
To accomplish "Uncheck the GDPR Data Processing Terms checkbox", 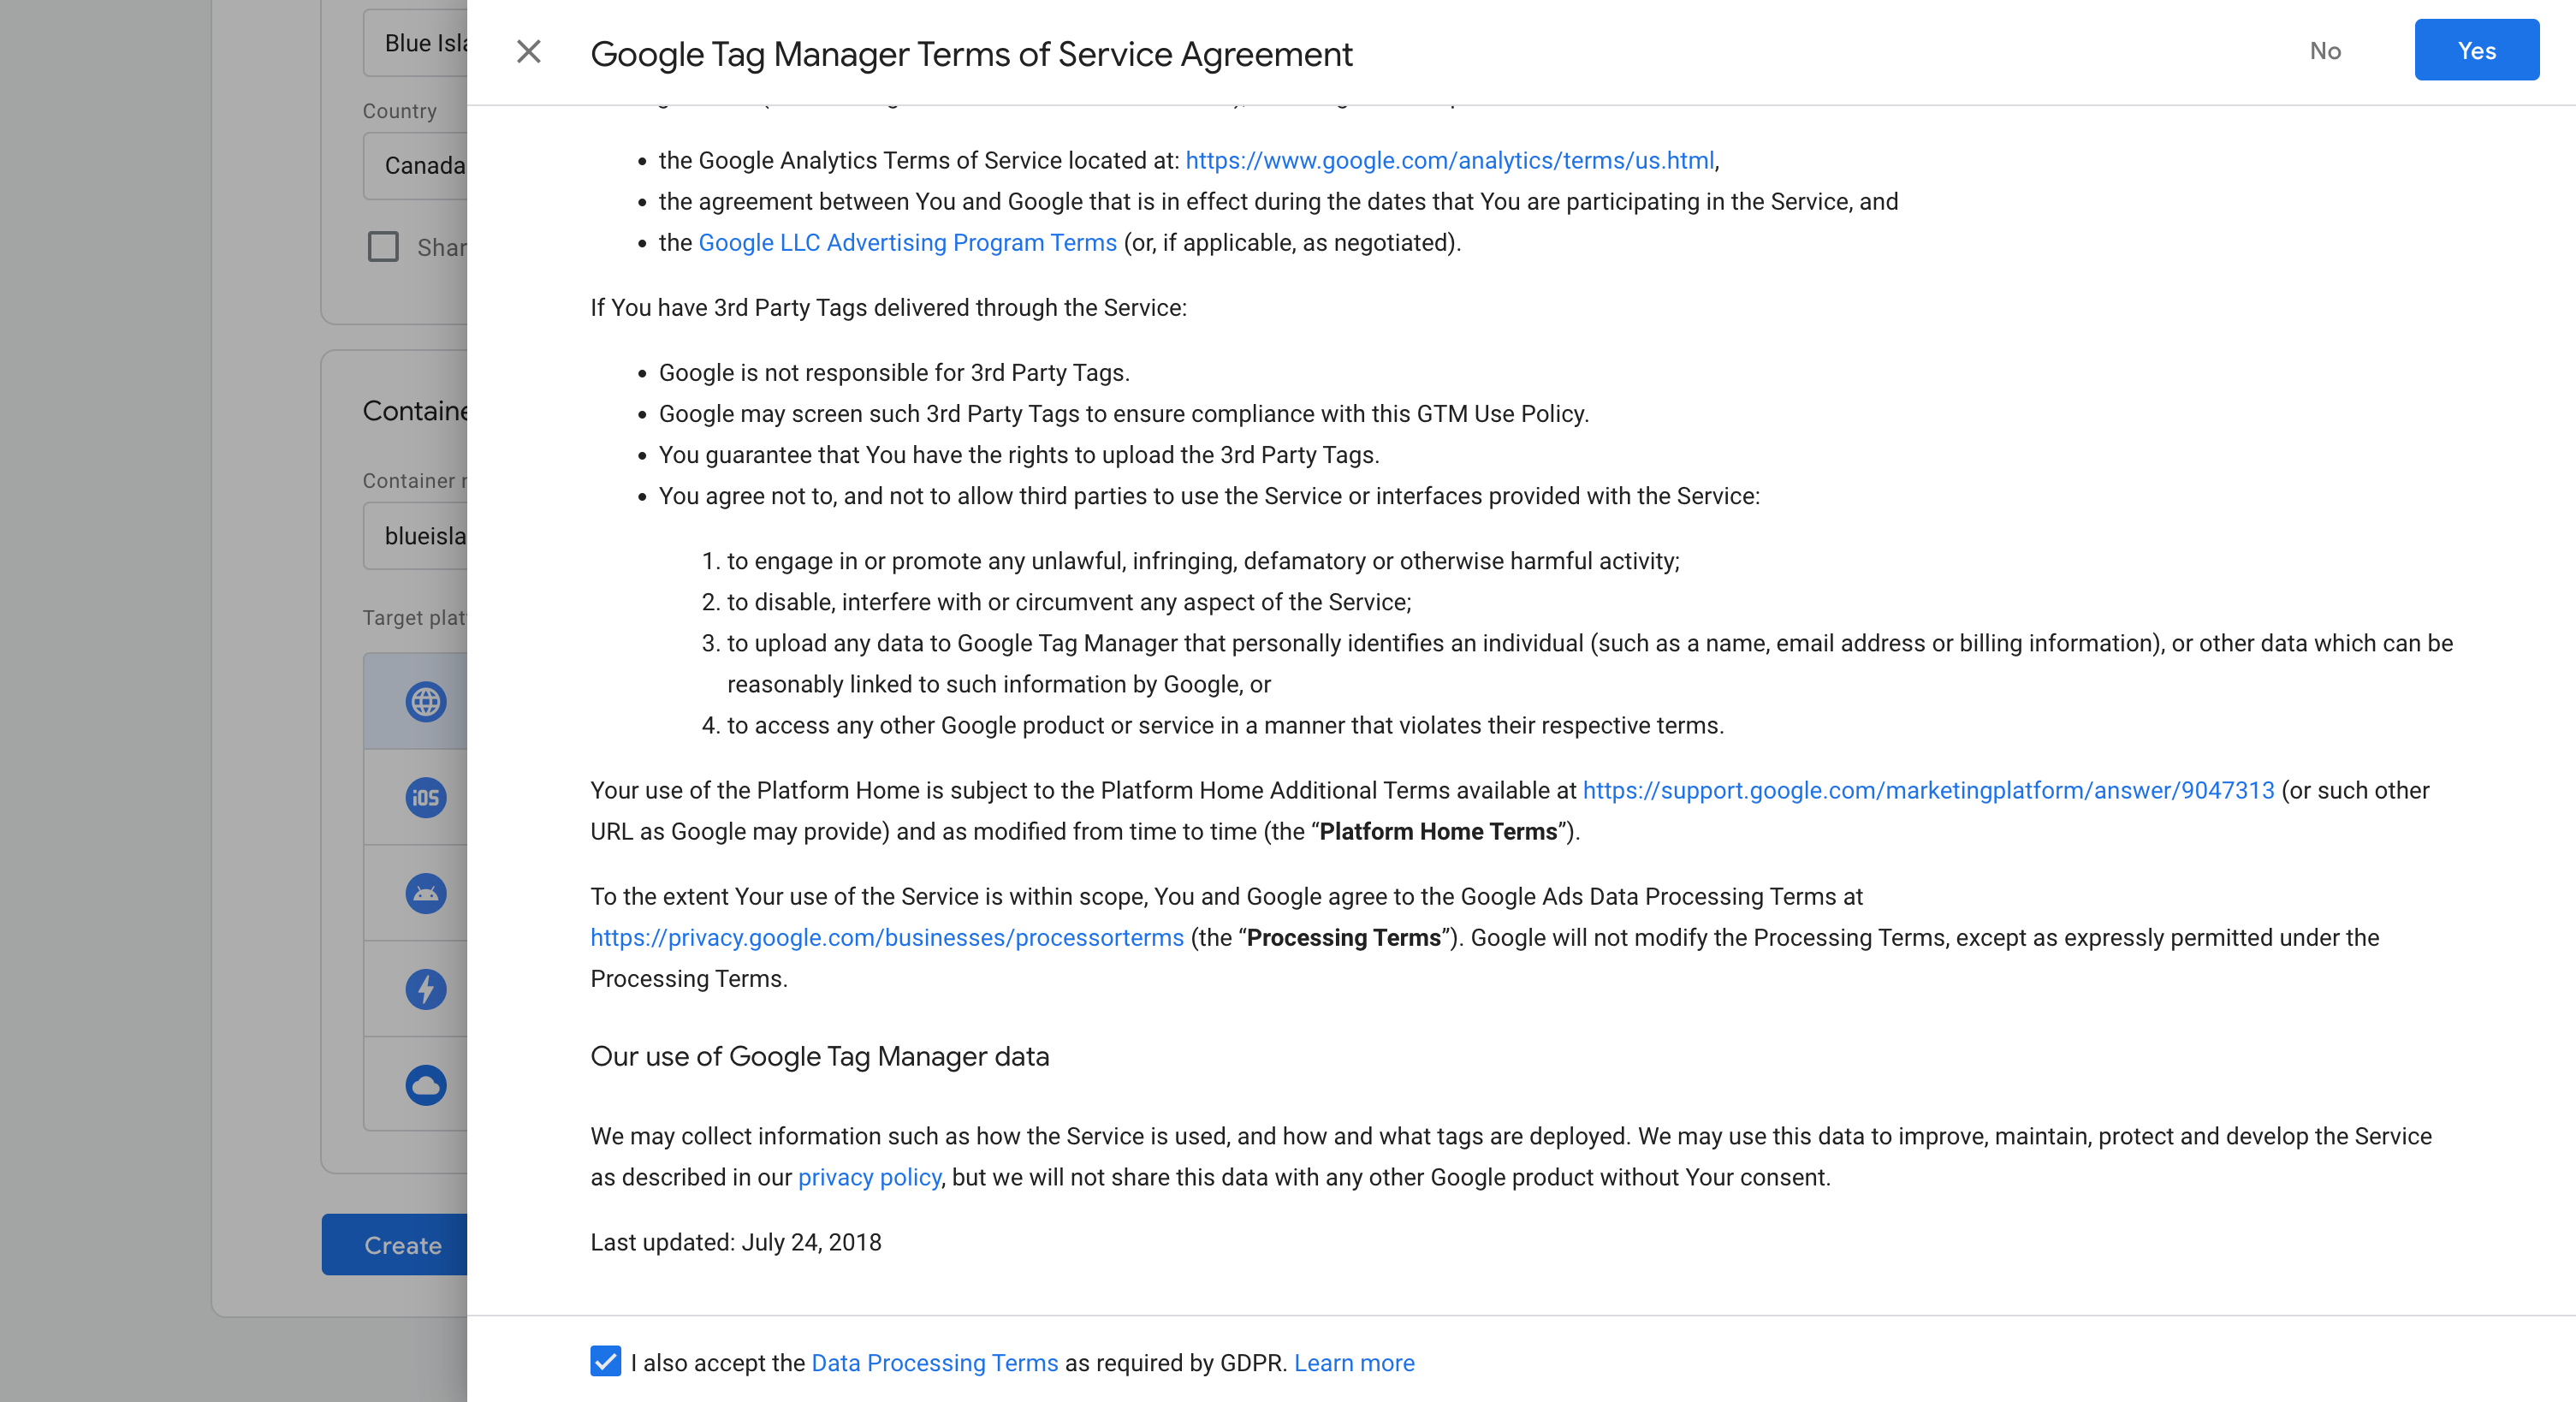I will click(605, 1361).
